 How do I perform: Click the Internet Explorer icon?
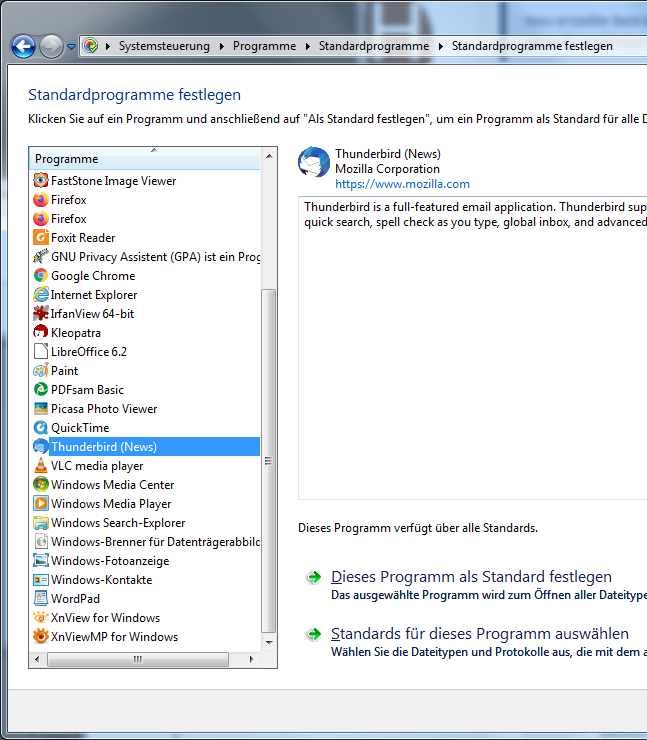[x=41, y=294]
